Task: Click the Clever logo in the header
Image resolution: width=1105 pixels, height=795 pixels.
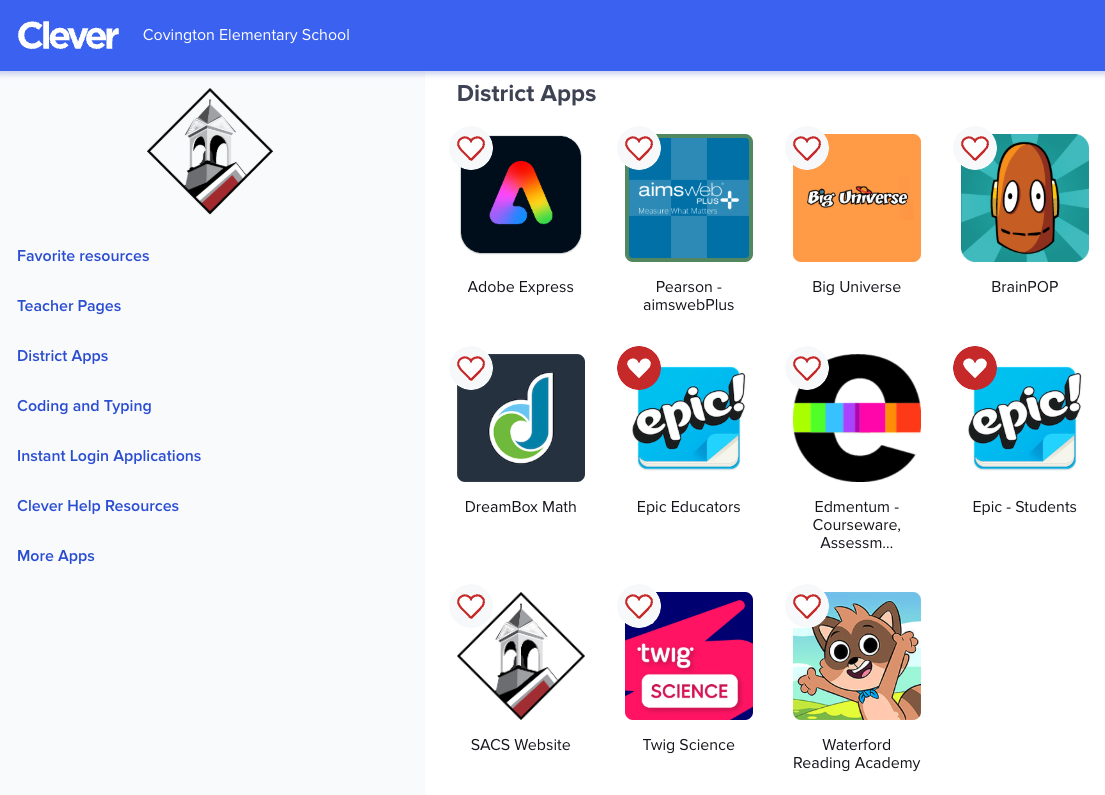Action: [x=67, y=35]
